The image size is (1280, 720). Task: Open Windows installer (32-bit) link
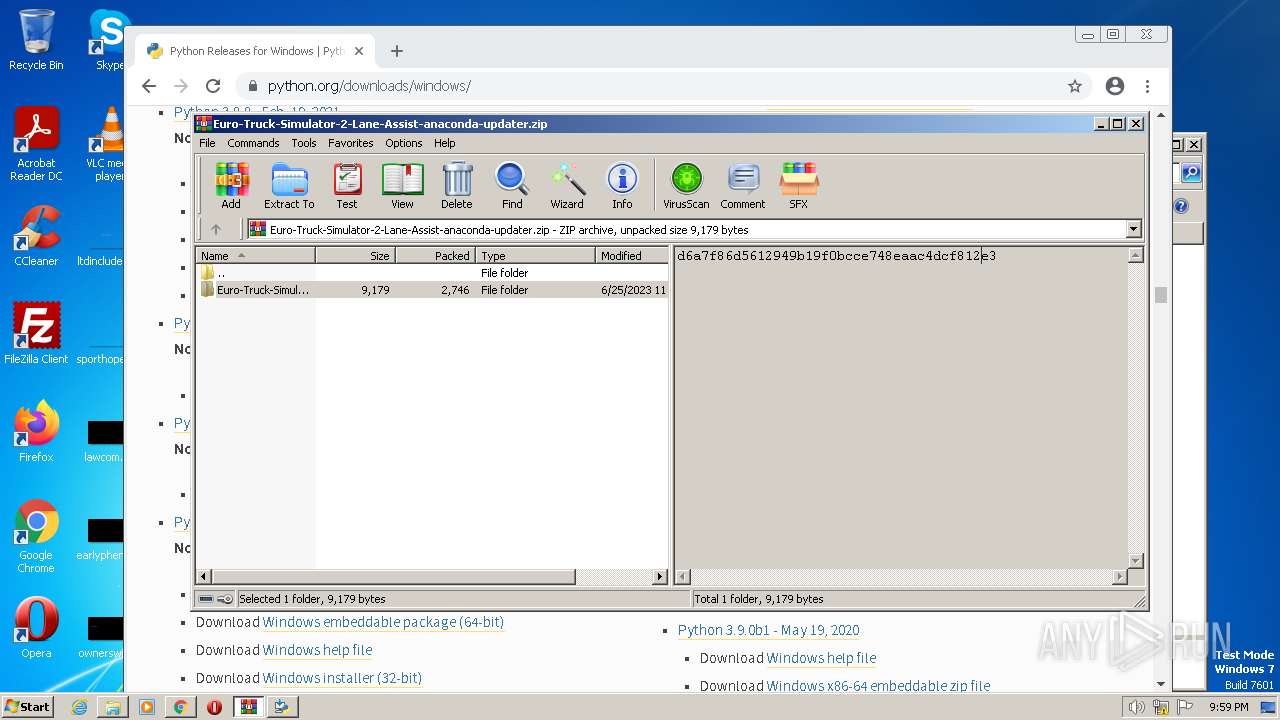point(342,678)
